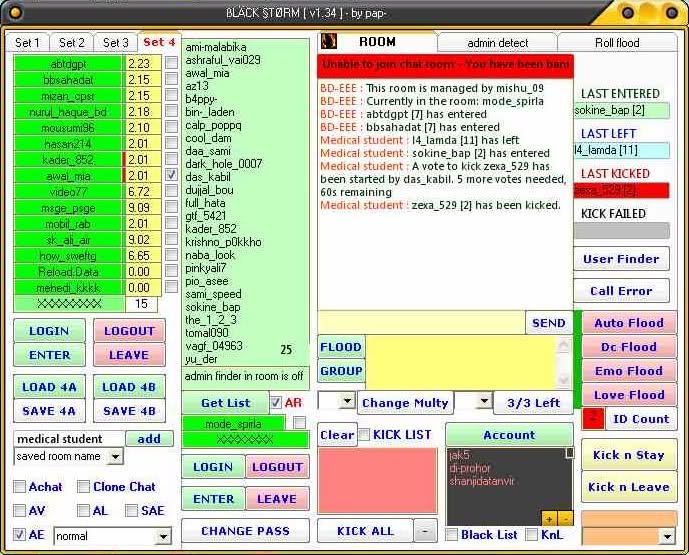689x555 pixels.
Task: Enable the AV checkbox
Action: (19, 510)
